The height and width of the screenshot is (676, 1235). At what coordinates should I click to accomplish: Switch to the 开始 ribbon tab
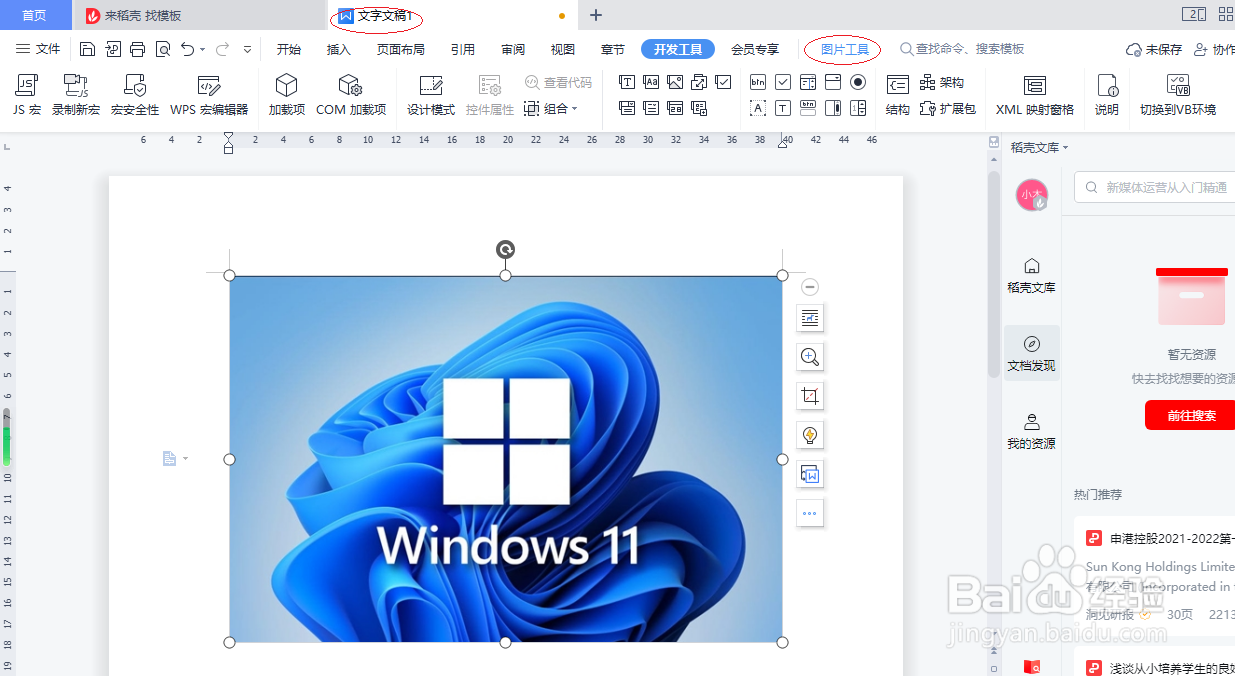(x=289, y=49)
